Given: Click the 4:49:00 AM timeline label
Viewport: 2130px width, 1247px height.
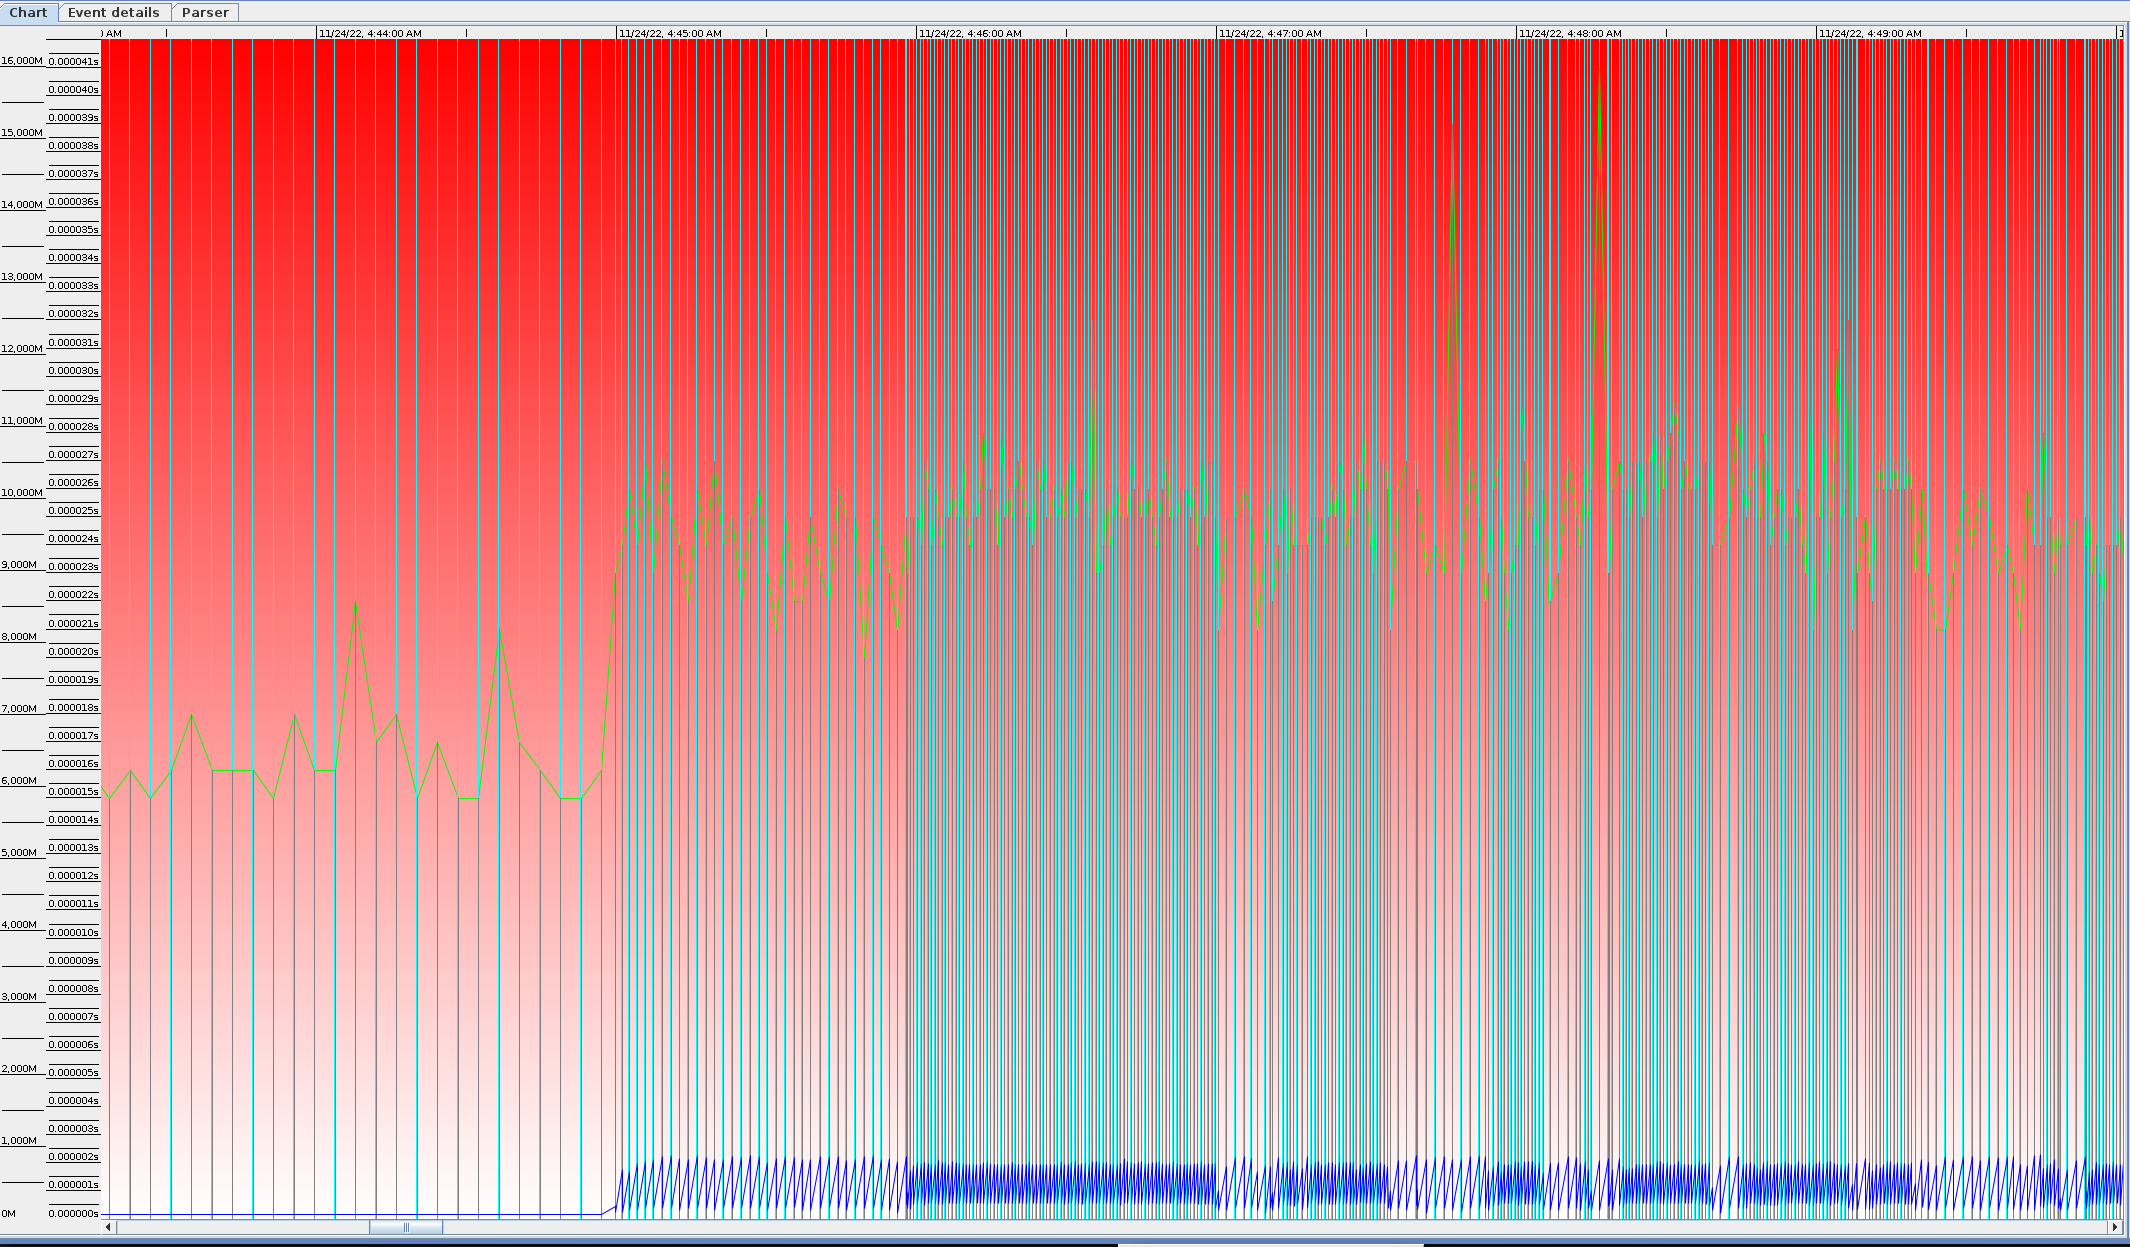Looking at the screenshot, I should point(1870,33).
